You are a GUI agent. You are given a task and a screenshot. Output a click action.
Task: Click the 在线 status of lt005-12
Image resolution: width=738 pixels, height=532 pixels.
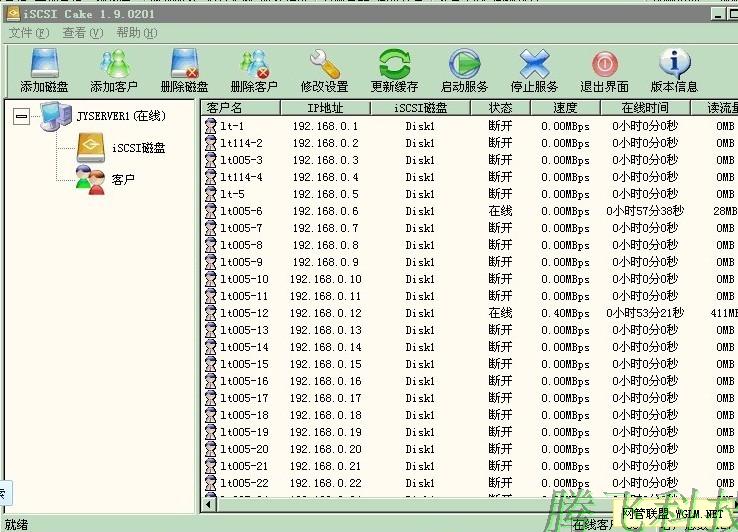pyautogui.click(x=500, y=313)
